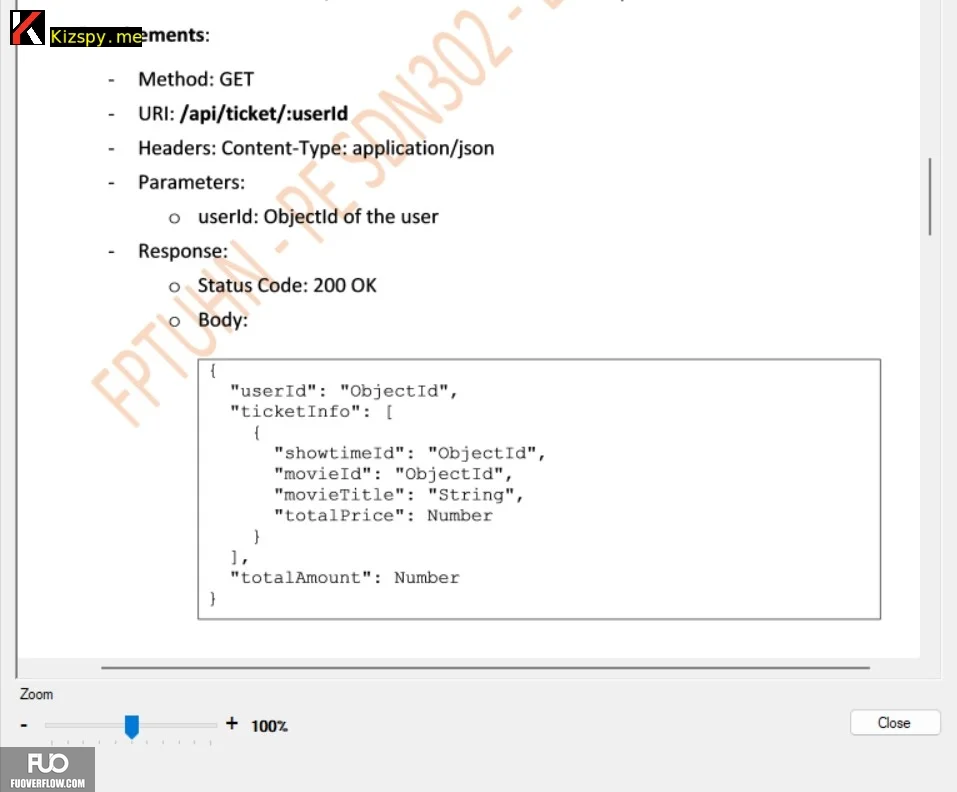Click 'Status Code: 200 OK'
The height and width of the screenshot is (792, 957).
[287, 286]
